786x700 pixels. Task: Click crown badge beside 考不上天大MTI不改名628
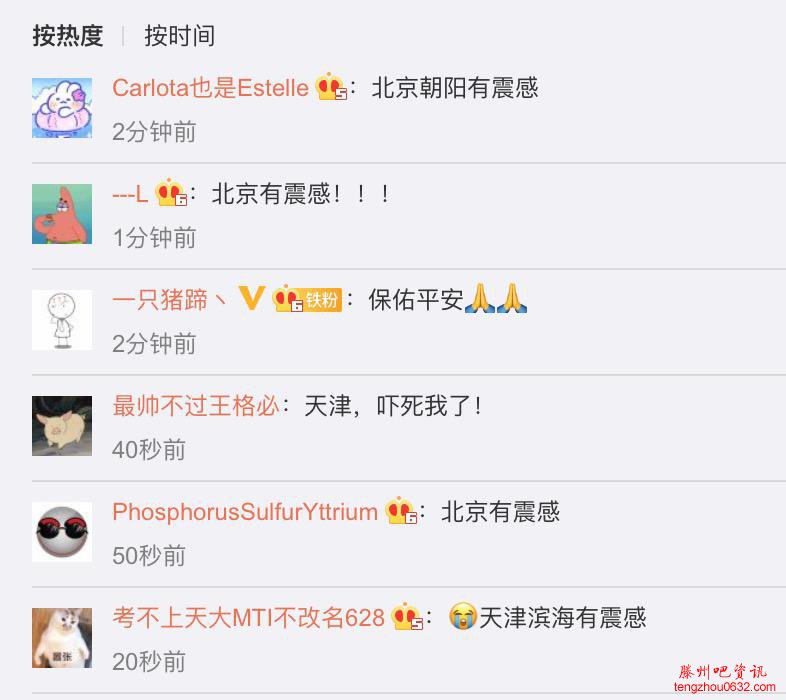tap(407, 617)
